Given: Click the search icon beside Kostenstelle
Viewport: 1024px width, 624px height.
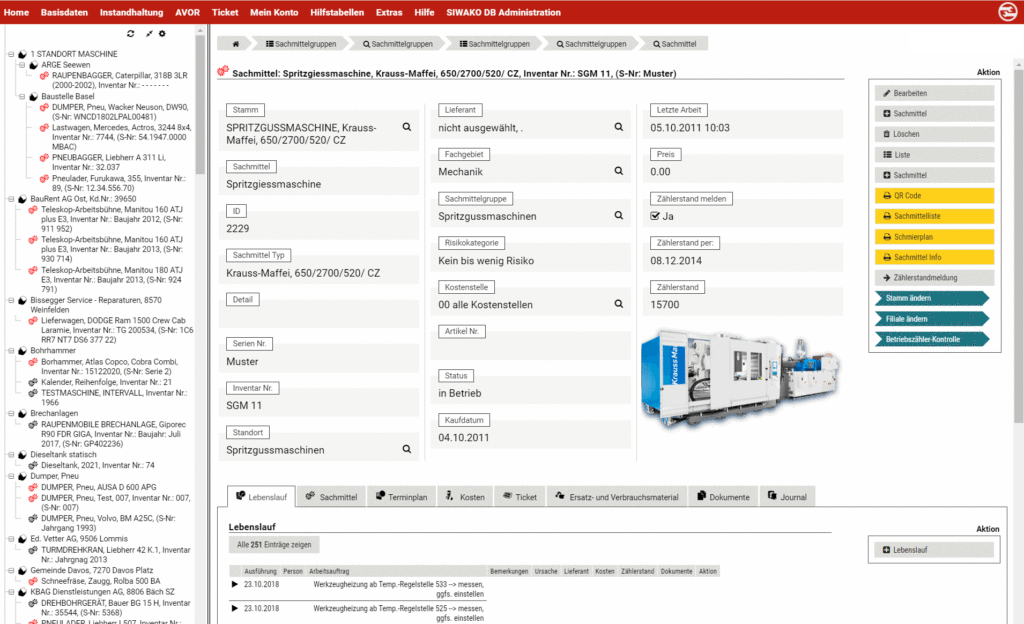Looking at the screenshot, I should (x=619, y=304).
